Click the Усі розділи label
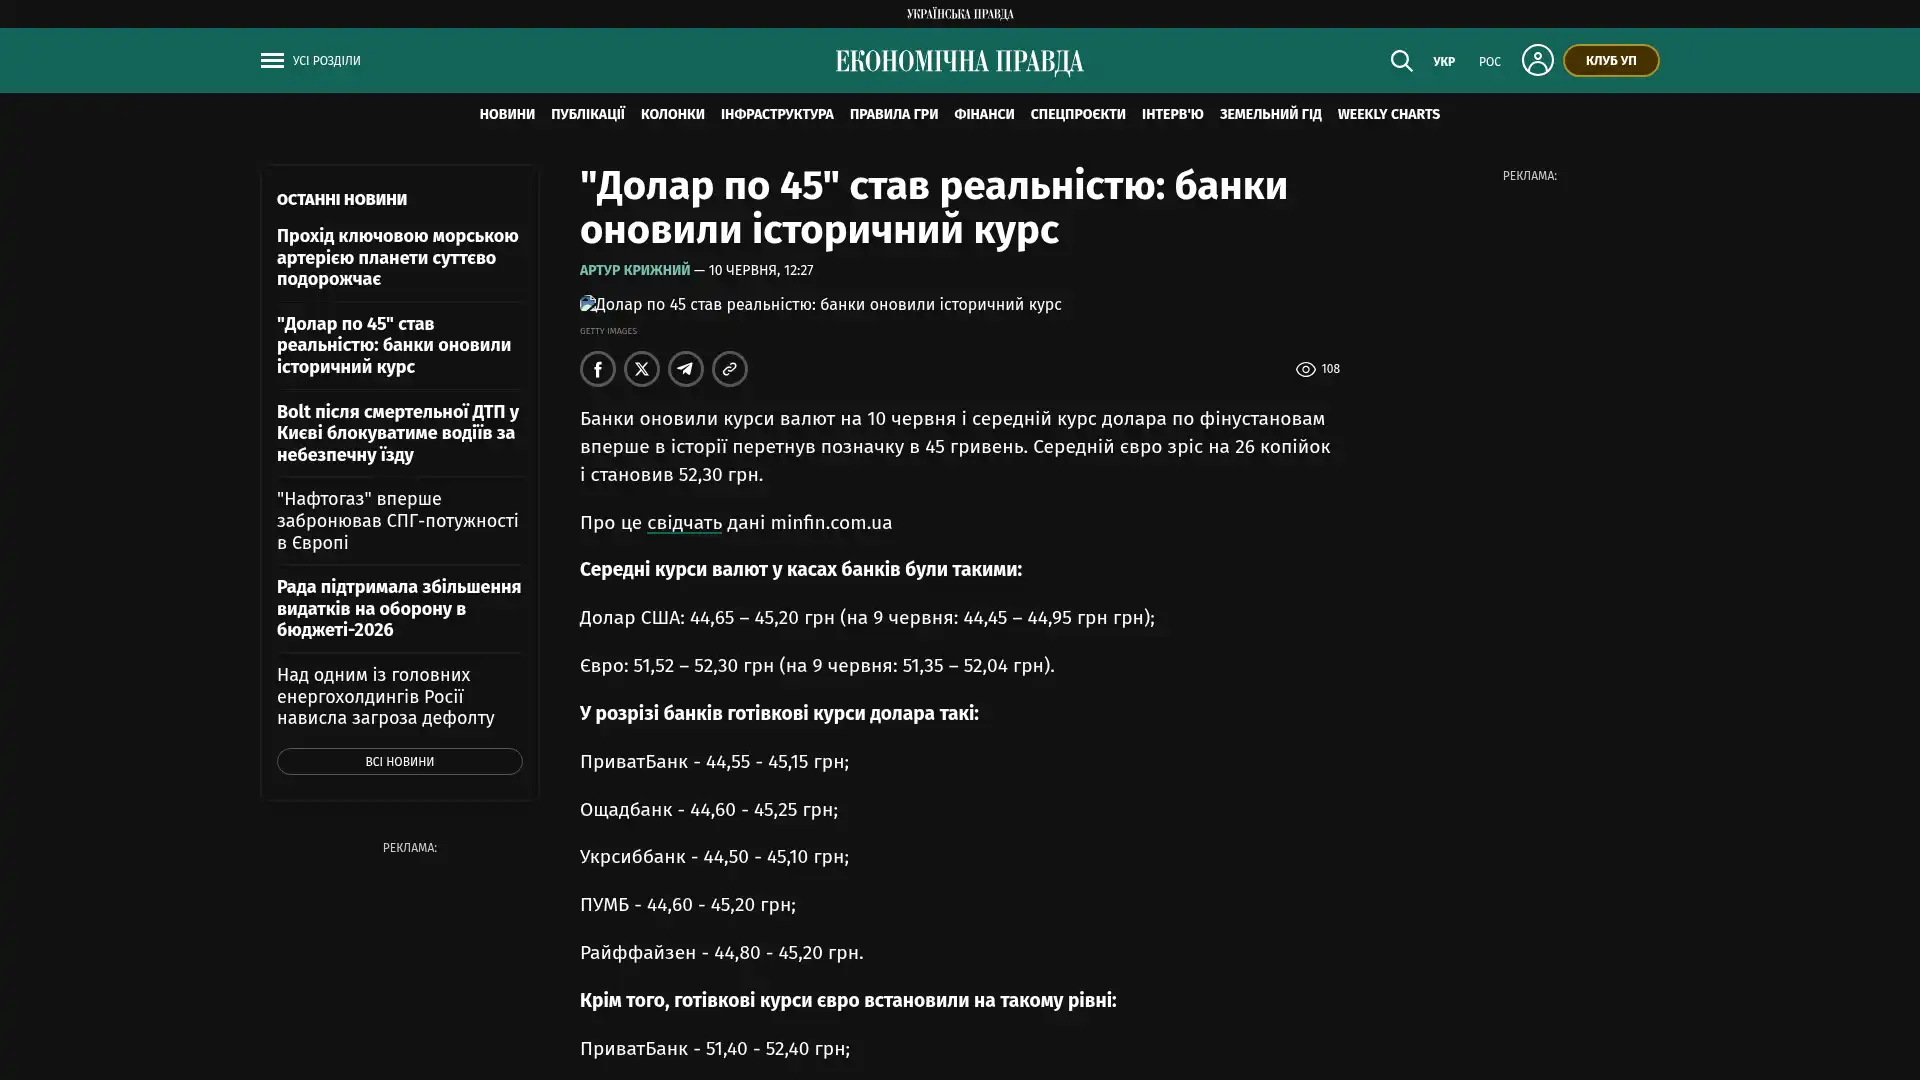The height and width of the screenshot is (1080, 1920). point(326,61)
